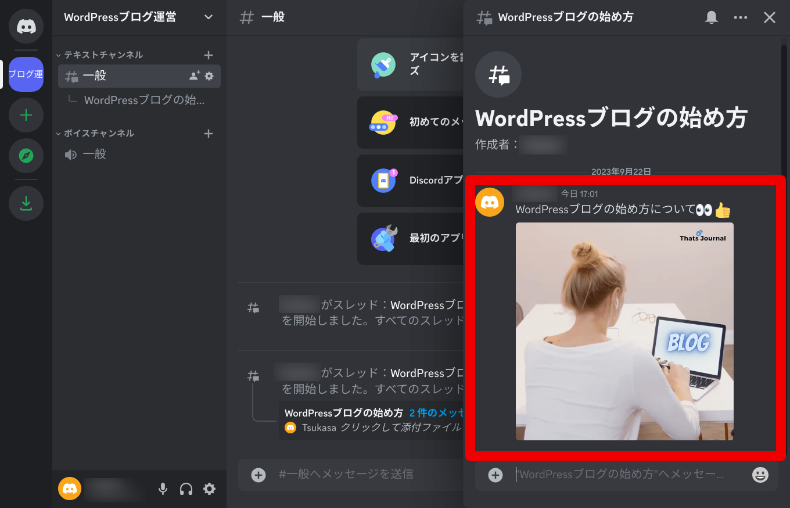Click the 2件のメッセージ link

436,413
